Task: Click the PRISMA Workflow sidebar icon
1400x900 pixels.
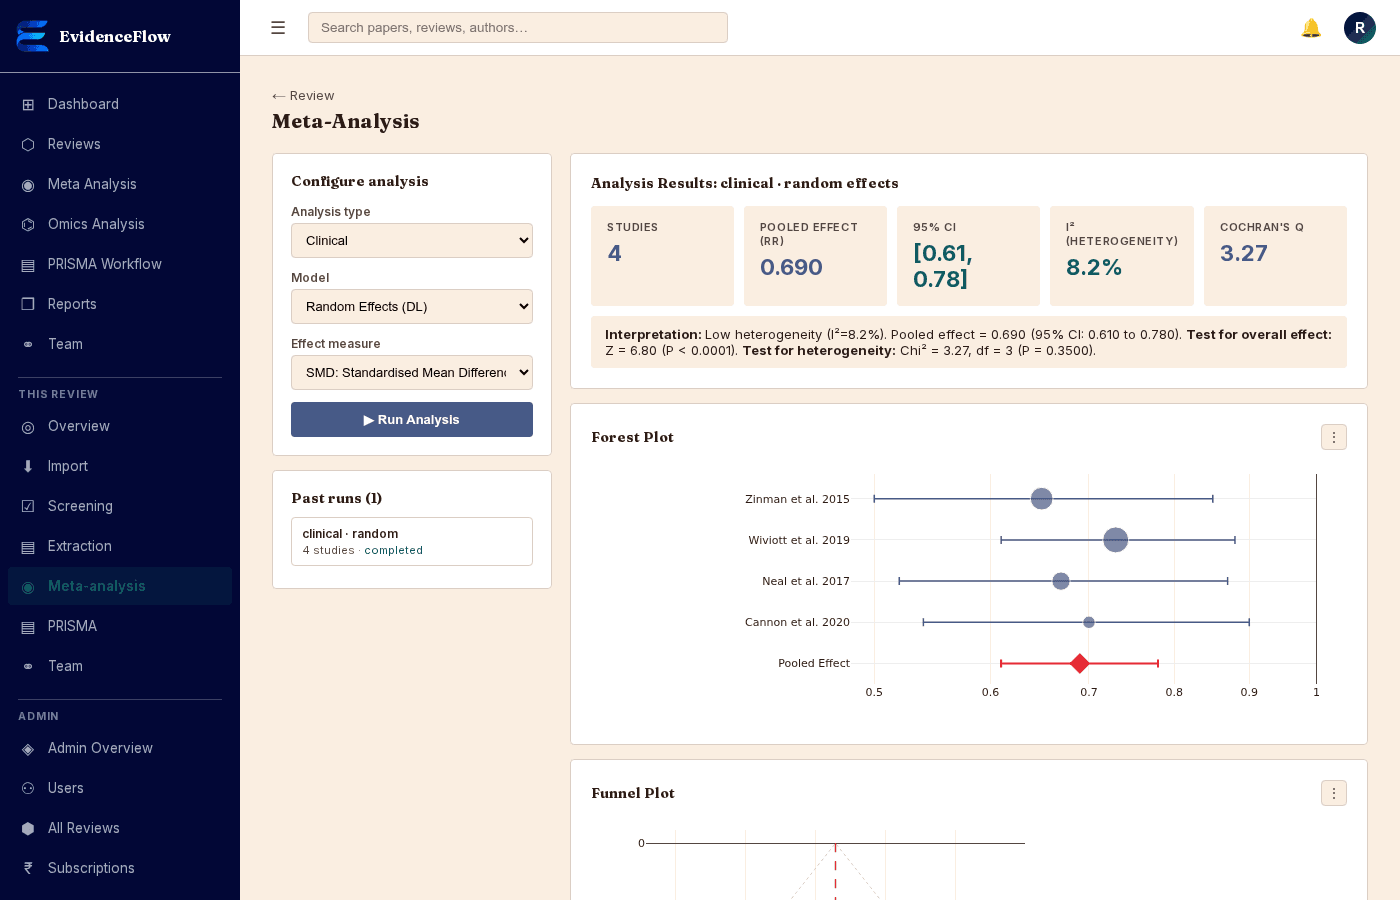Action: pyautogui.click(x=28, y=264)
